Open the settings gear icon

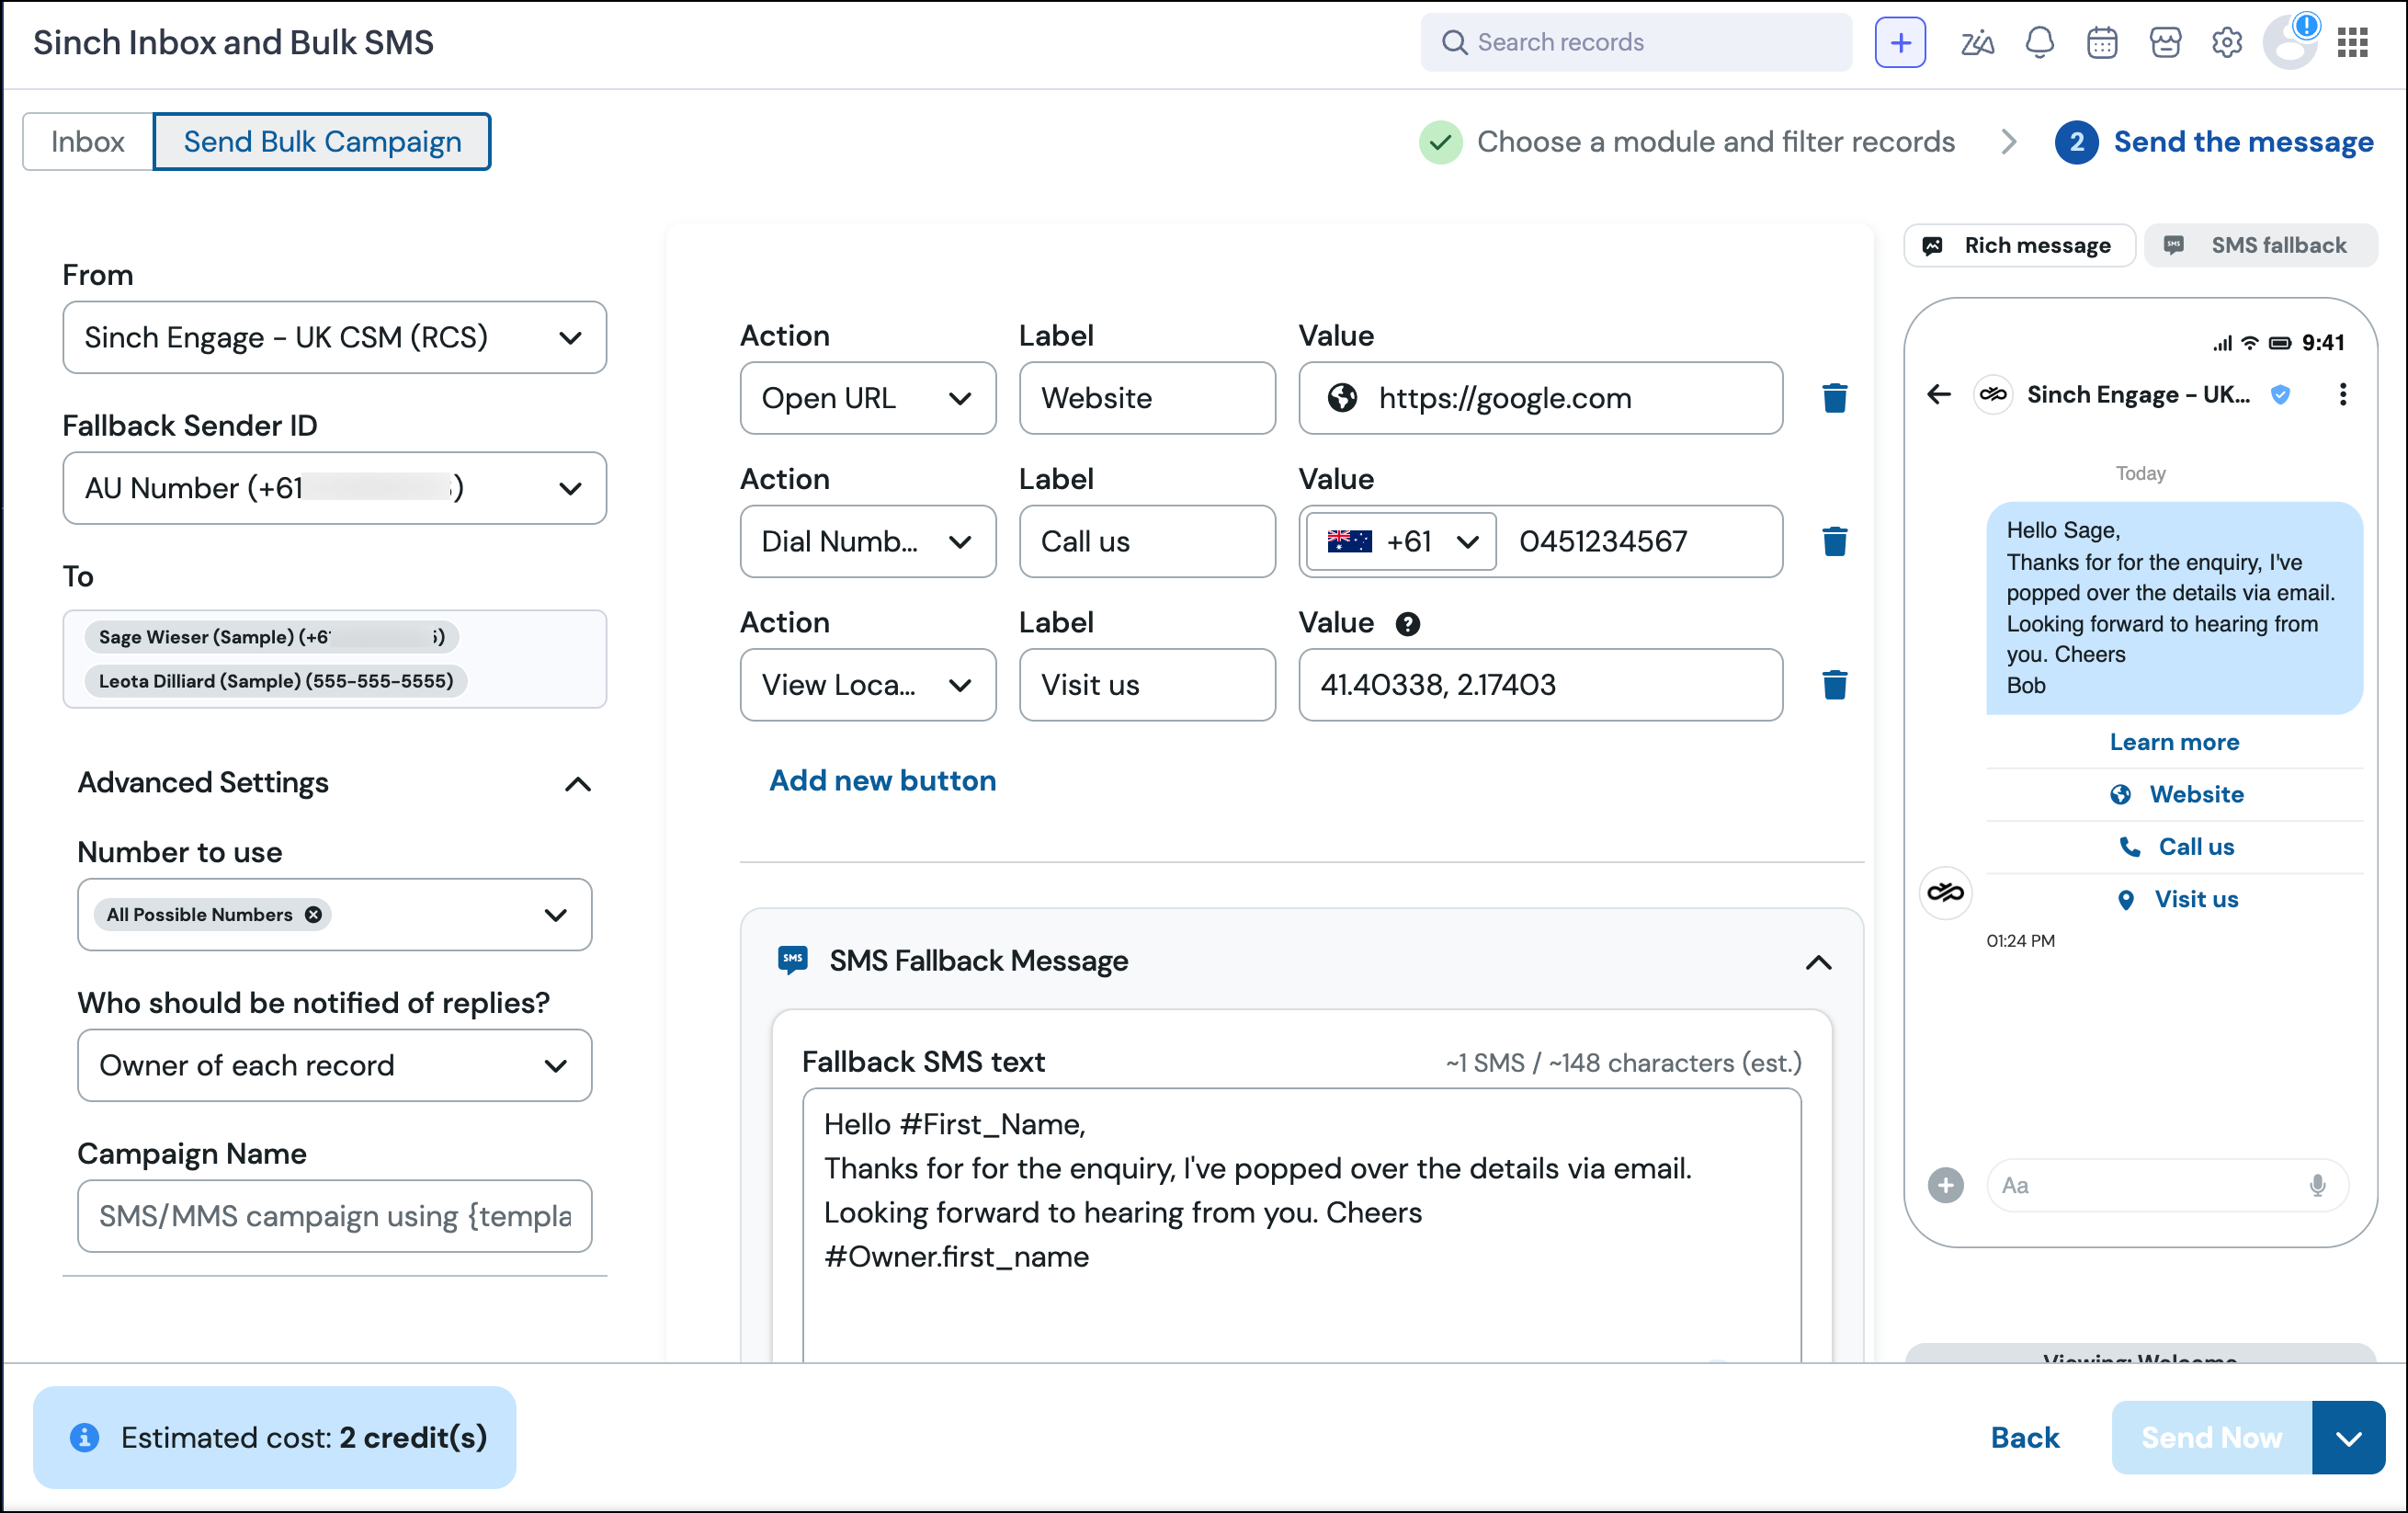coord(2227,42)
